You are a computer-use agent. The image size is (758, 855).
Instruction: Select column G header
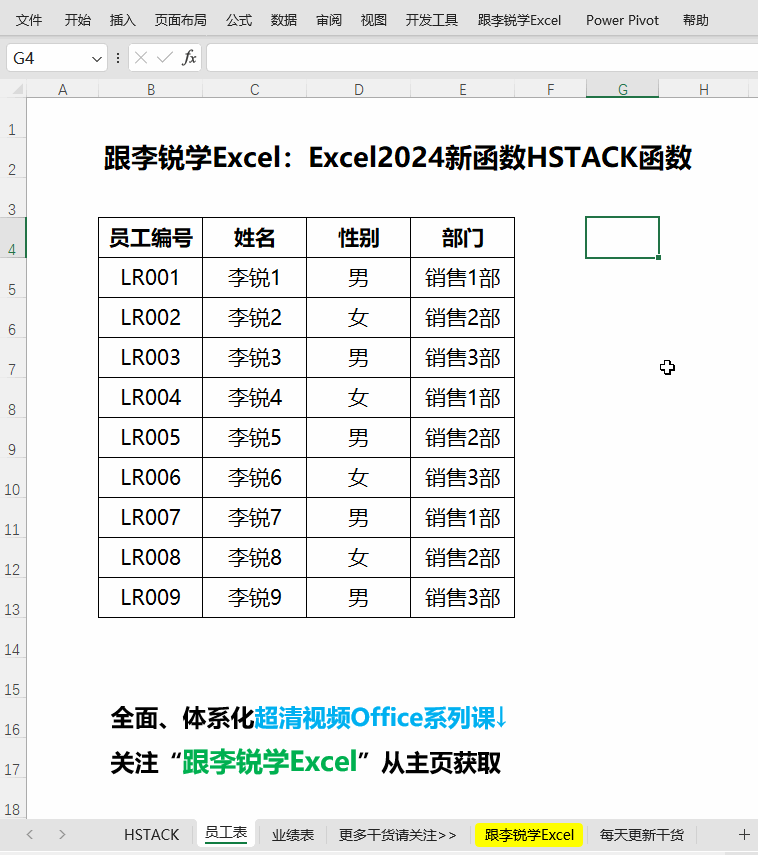622,89
